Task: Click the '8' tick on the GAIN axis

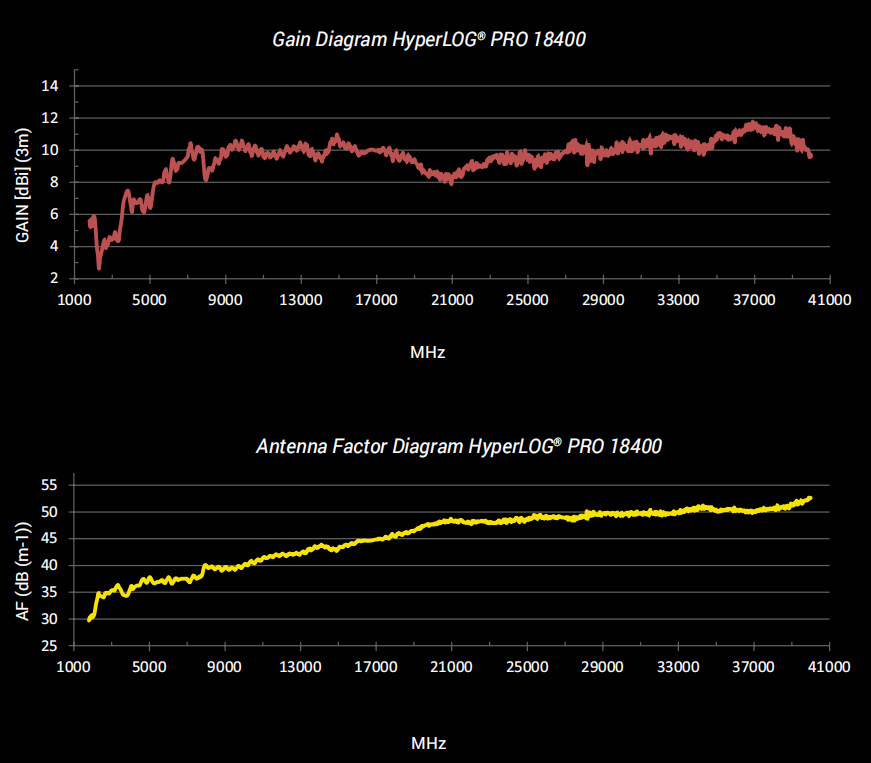Action: point(54,182)
